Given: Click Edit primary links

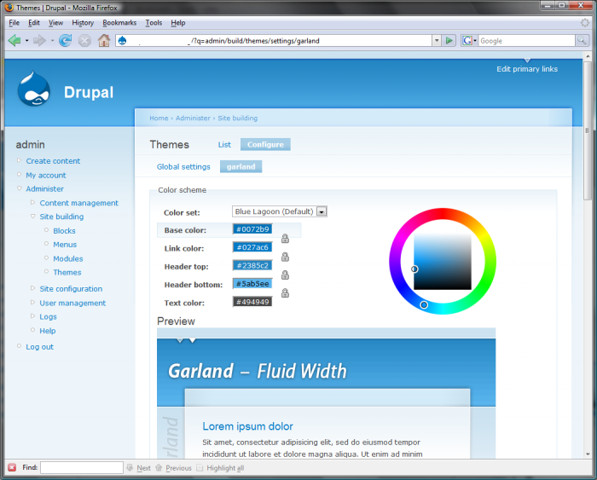Looking at the screenshot, I should tap(527, 69).
